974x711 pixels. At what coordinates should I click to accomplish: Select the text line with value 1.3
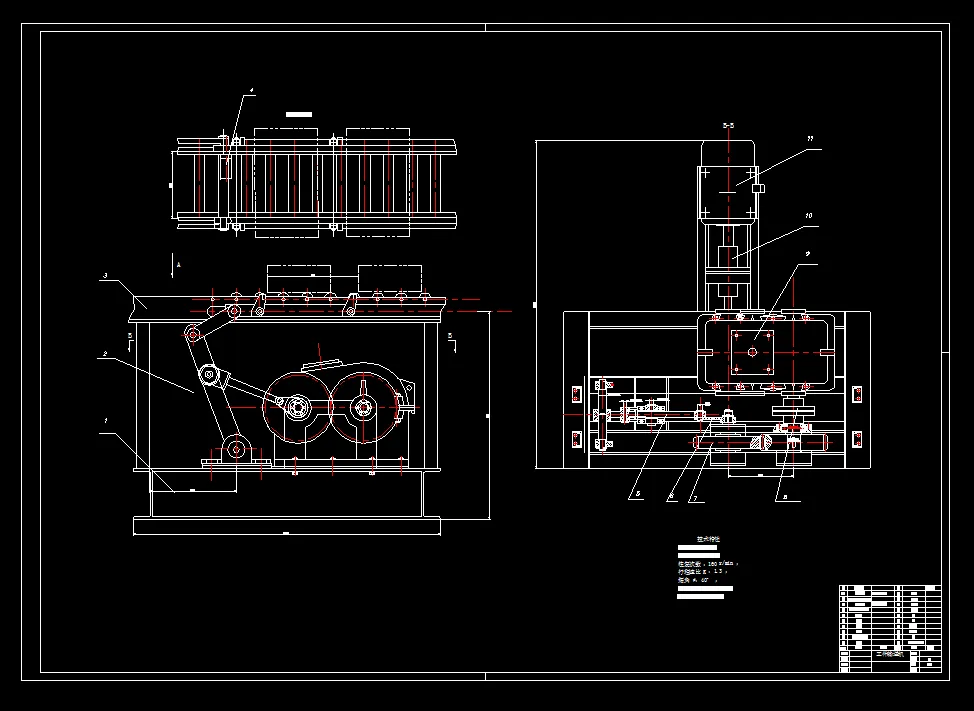[703, 571]
